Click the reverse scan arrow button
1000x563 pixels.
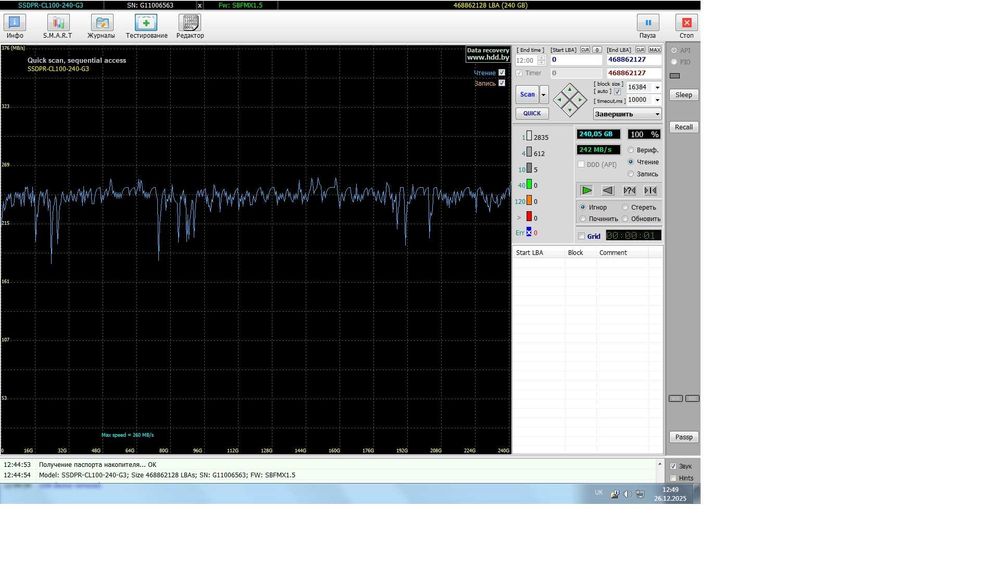click(x=607, y=190)
